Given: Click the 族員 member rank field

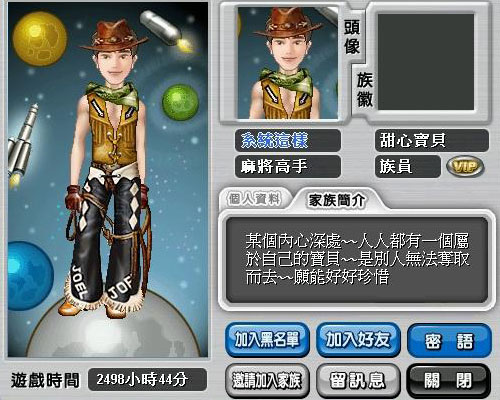Looking at the screenshot, I should pyautogui.click(x=408, y=166).
